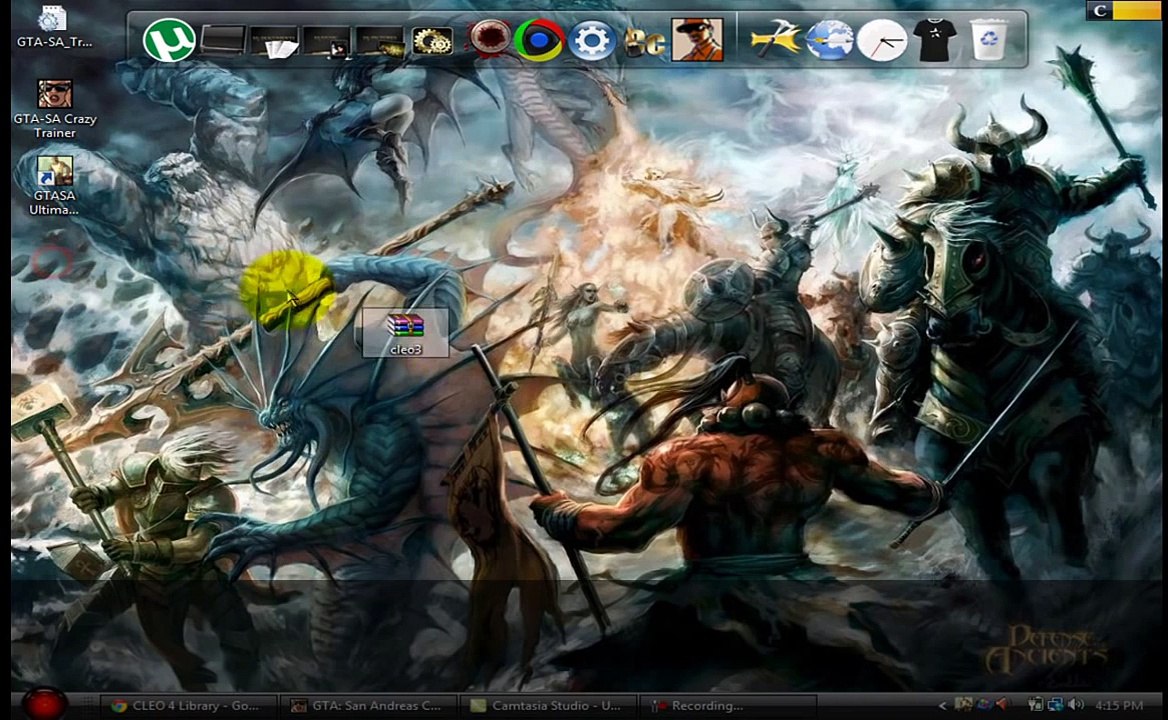Click the volume speaker tray icon
The image size is (1168, 720).
click(x=1075, y=704)
